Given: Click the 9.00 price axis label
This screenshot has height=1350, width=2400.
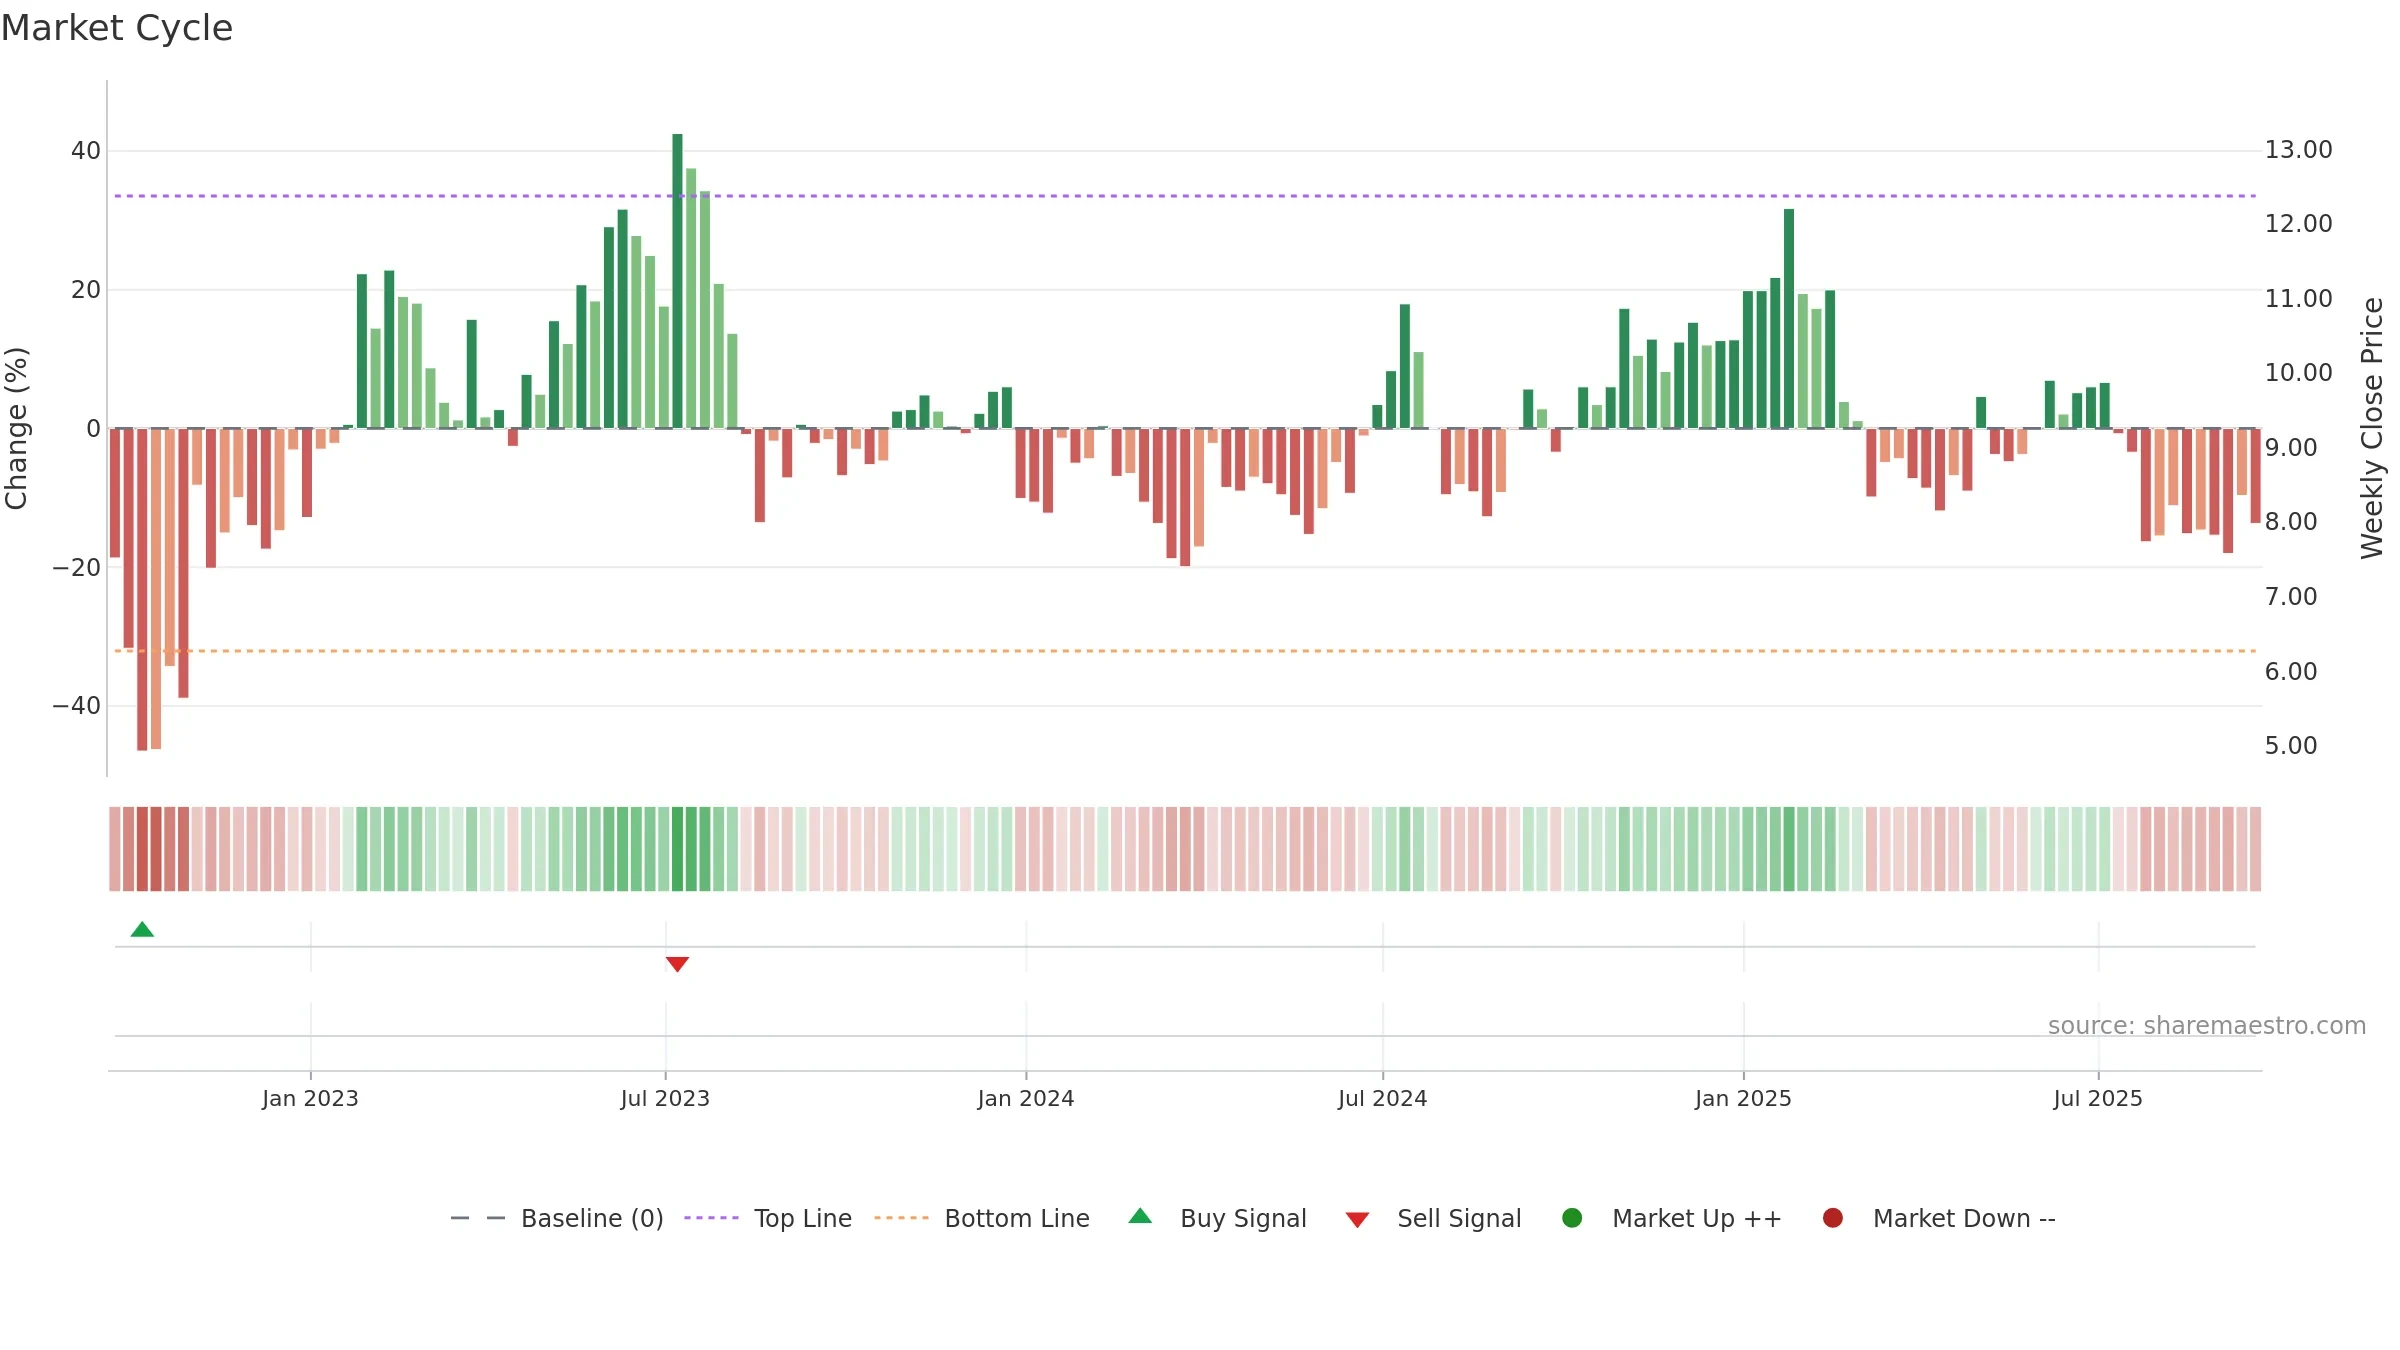Looking at the screenshot, I should point(2291,448).
